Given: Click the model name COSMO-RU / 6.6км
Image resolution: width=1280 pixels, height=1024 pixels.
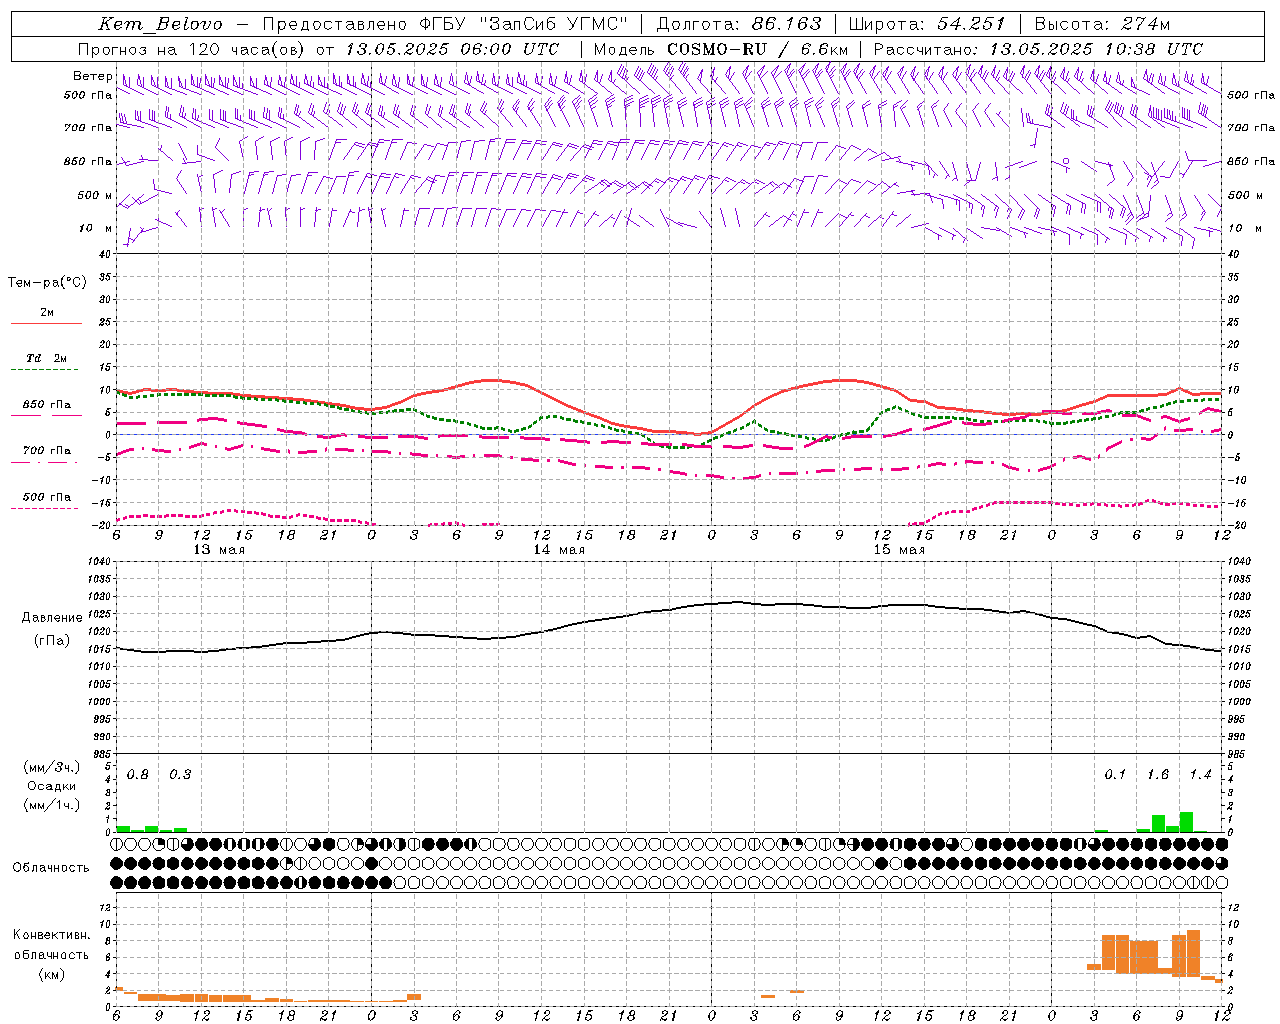Looking at the screenshot, I should pyautogui.click(x=757, y=49).
